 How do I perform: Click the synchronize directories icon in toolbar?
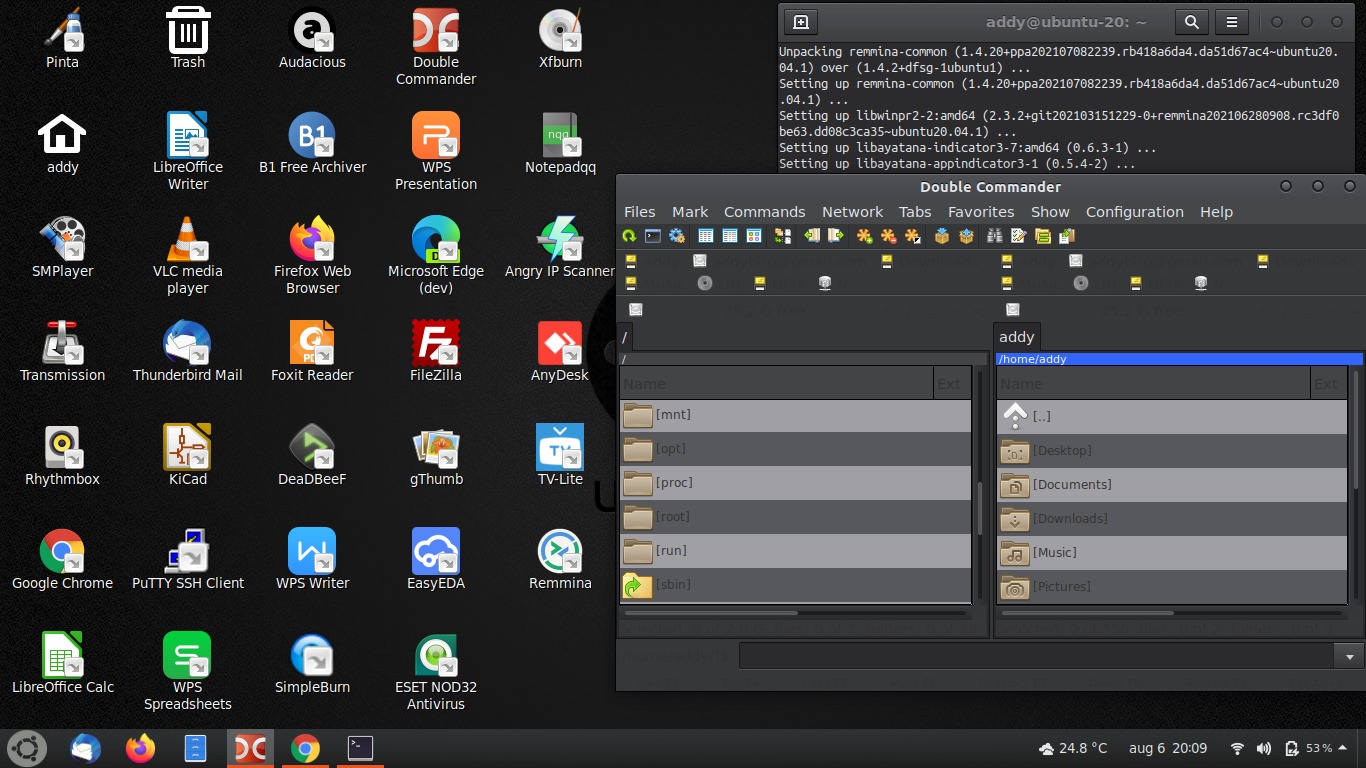coord(1043,236)
